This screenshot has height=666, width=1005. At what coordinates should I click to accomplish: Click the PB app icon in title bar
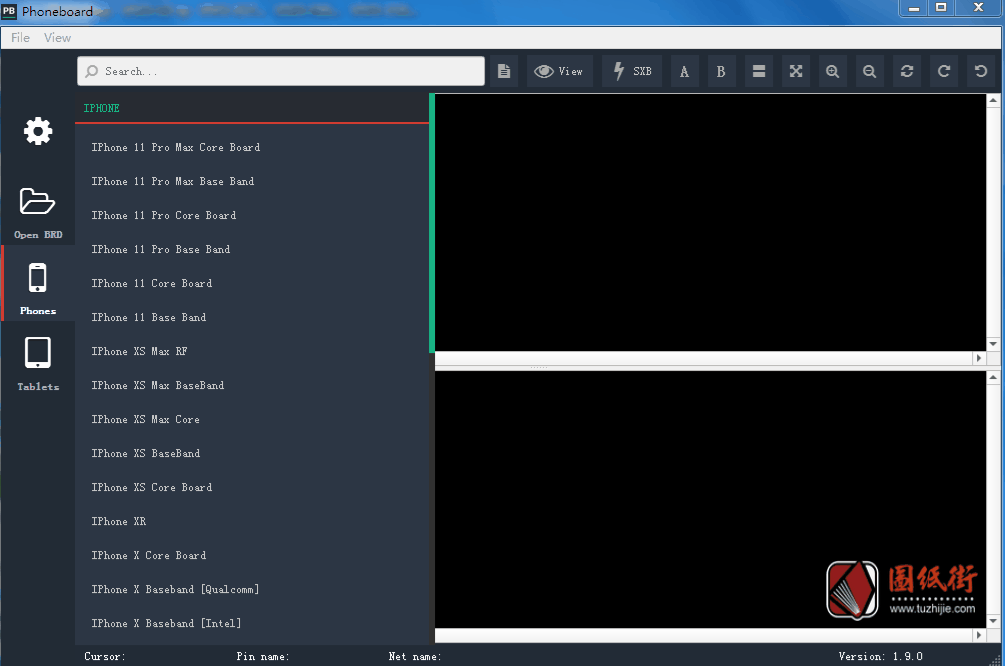click(9, 11)
